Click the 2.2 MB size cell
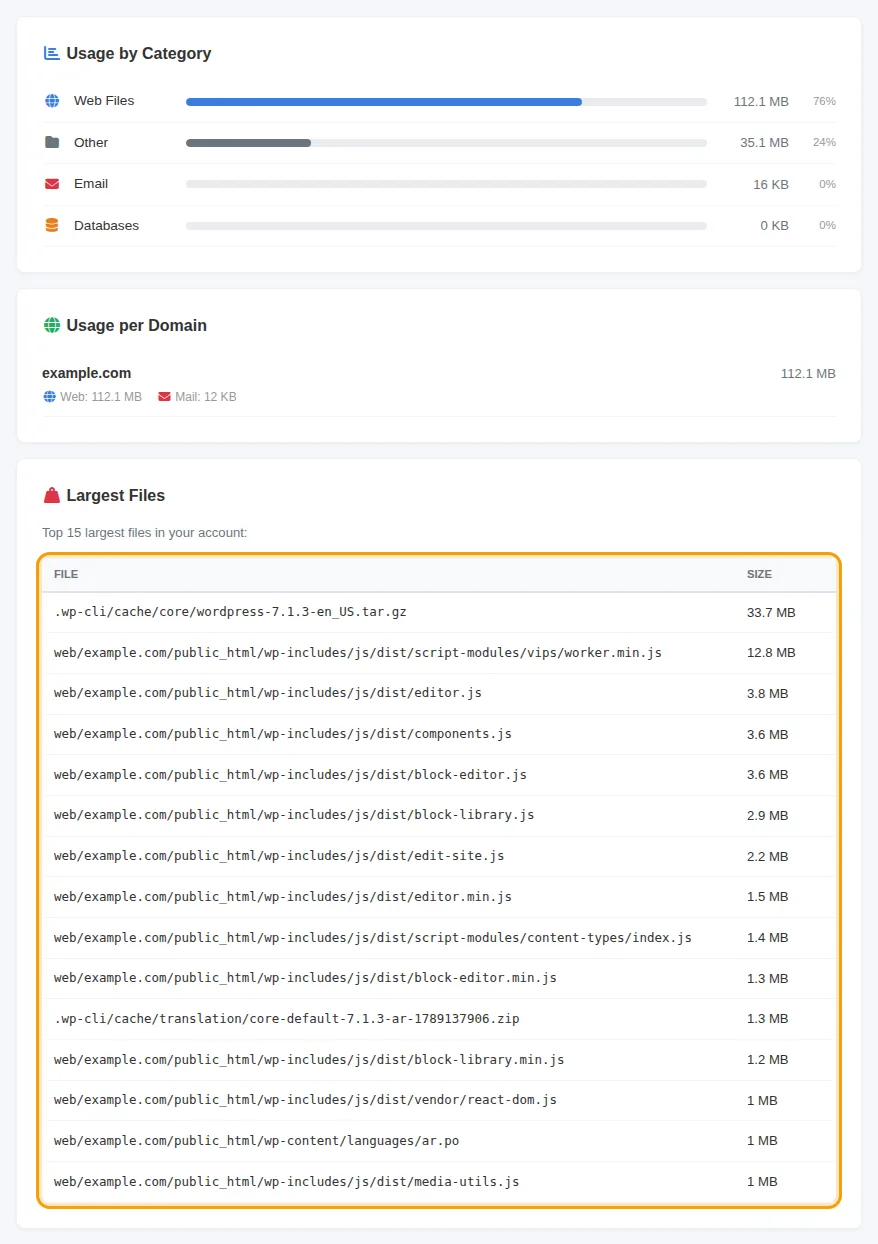This screenshot has height=1244, width=878. pos(768,856)
